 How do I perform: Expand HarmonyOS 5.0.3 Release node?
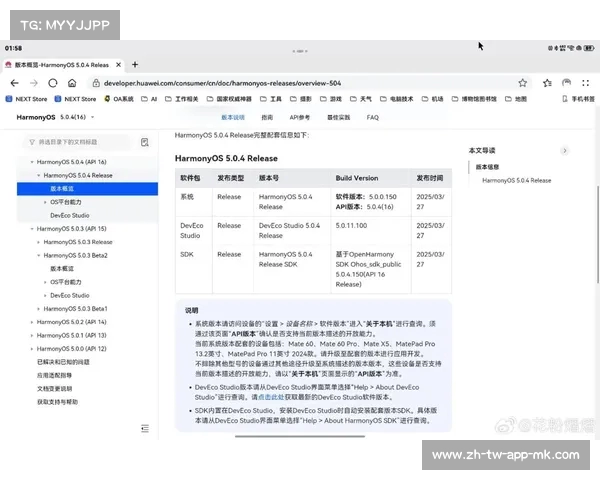[x=39, y=242]
